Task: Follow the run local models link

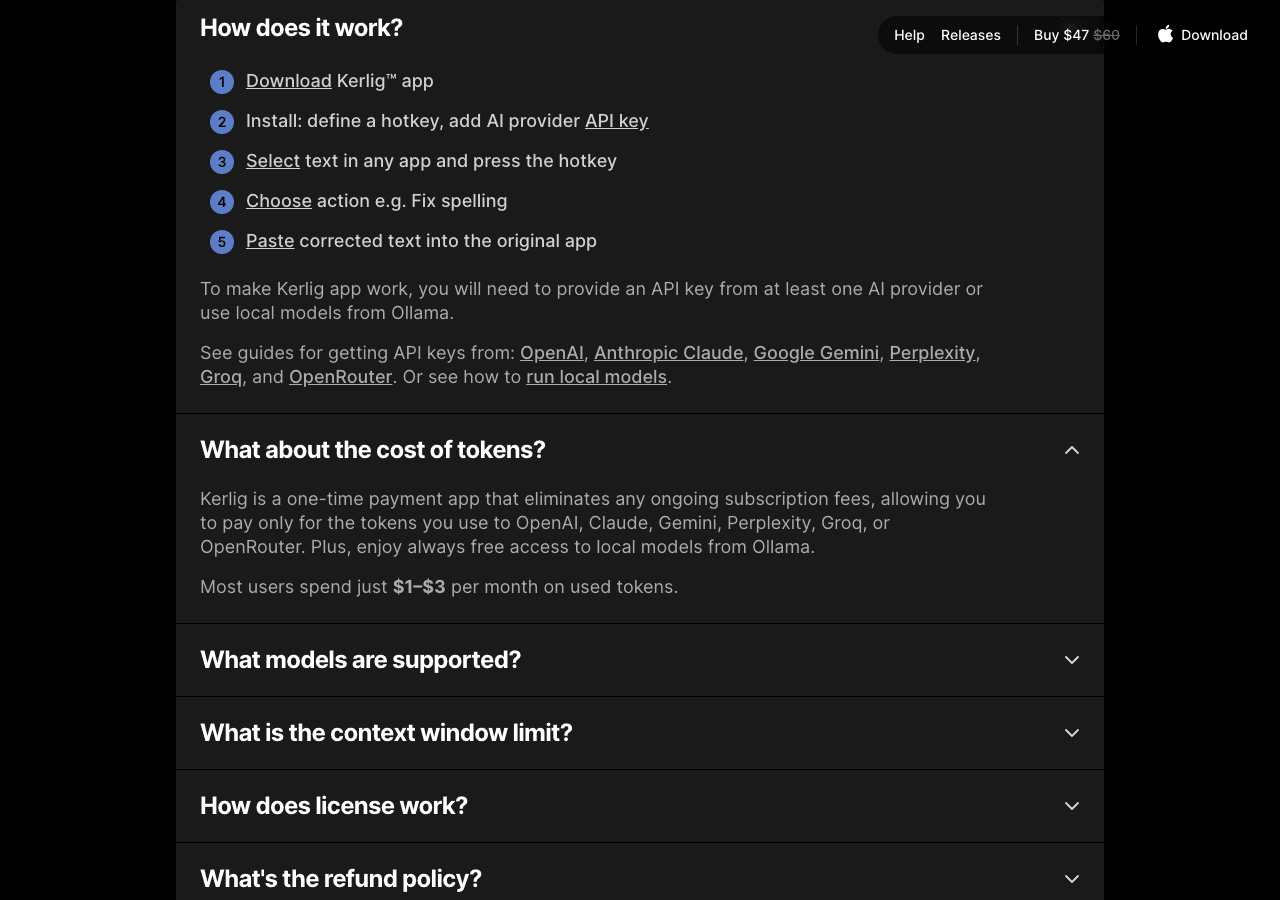Action: (597, 377)
